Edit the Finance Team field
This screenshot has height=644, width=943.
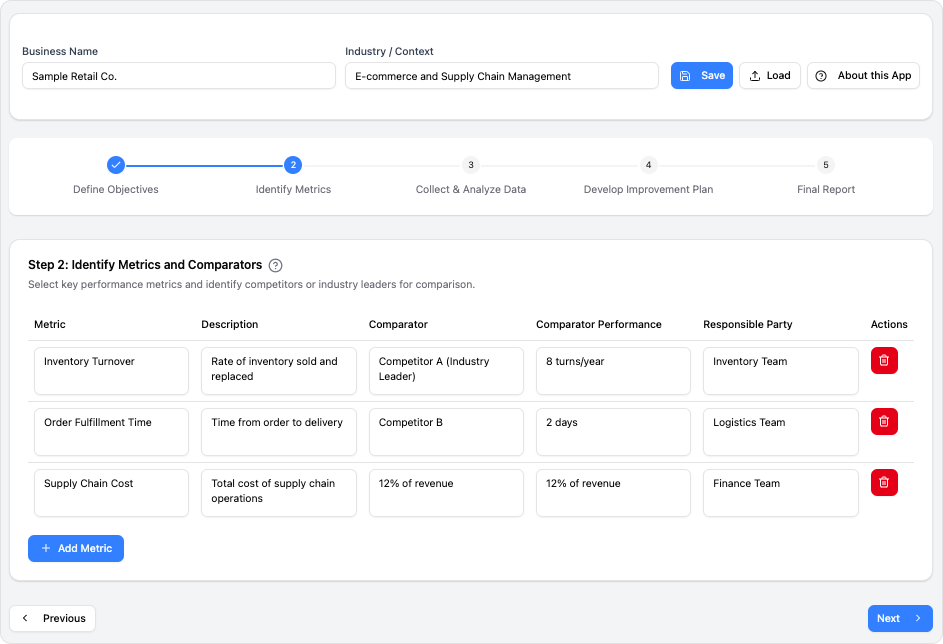pyautogui.click(x=781, y=493)
